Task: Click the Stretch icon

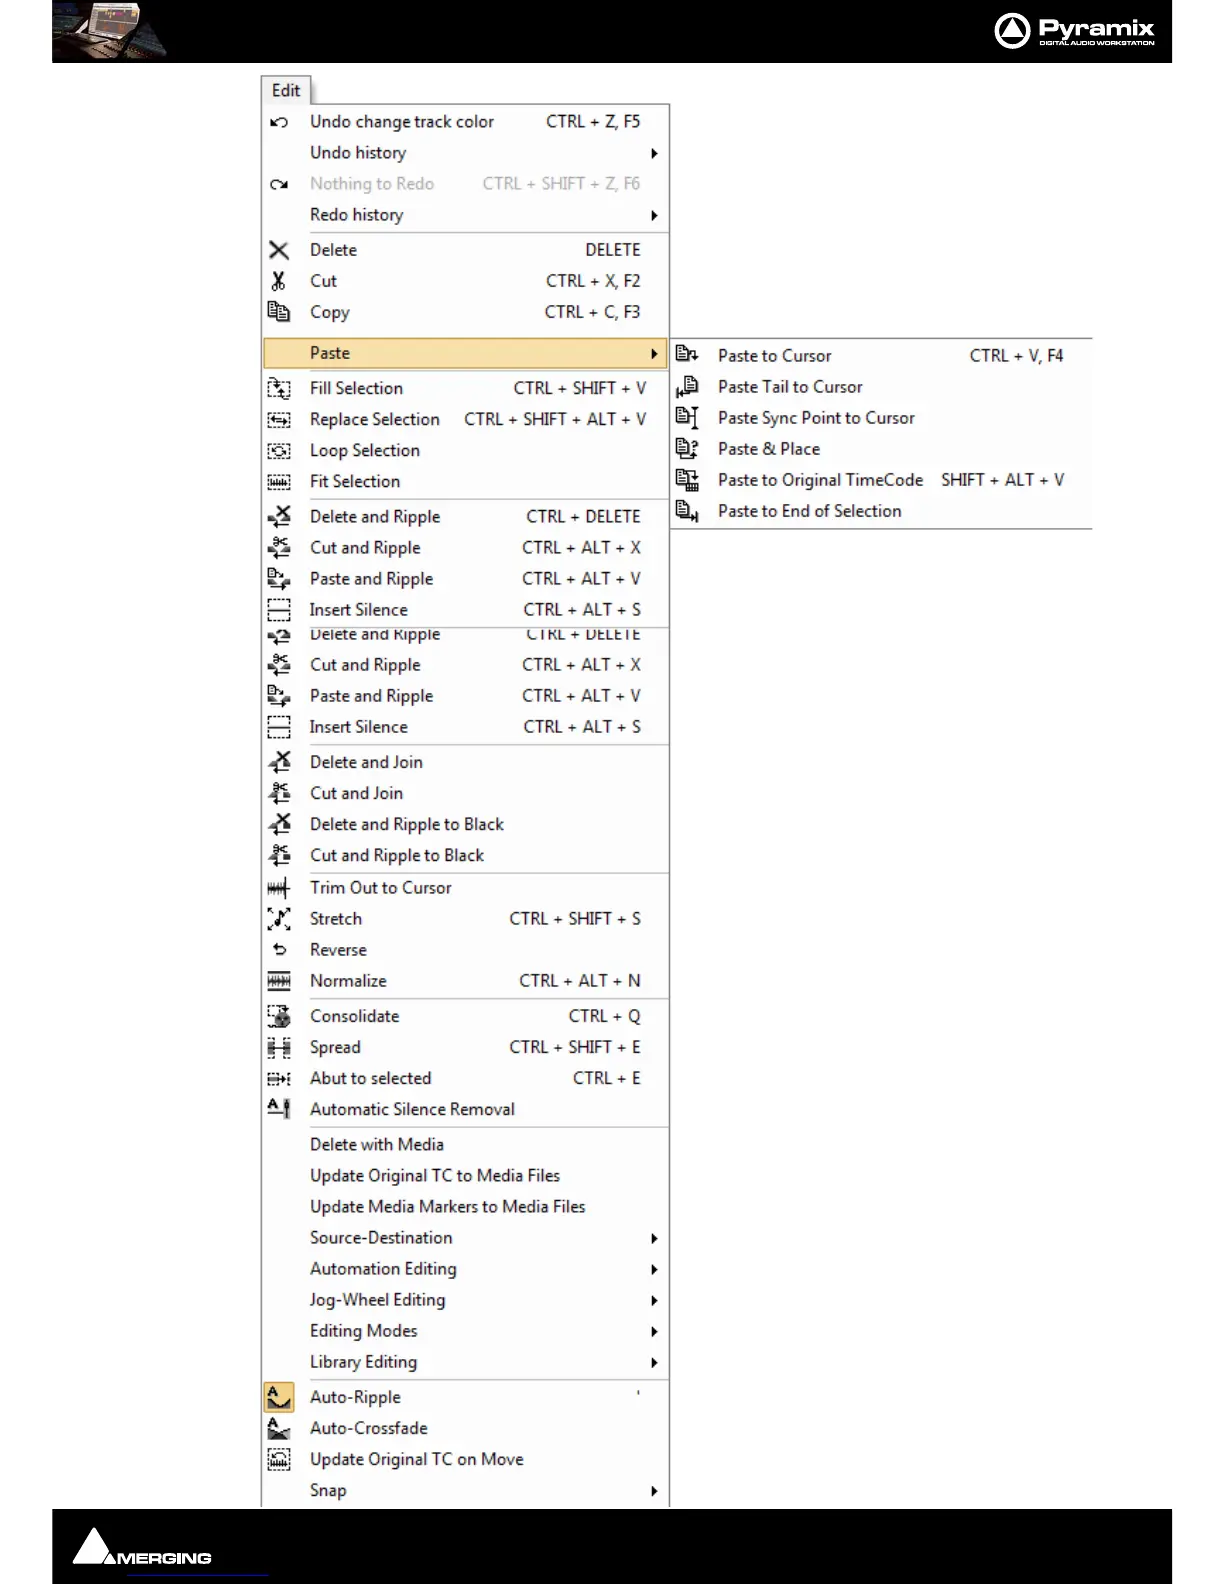Action: [279, 919]
